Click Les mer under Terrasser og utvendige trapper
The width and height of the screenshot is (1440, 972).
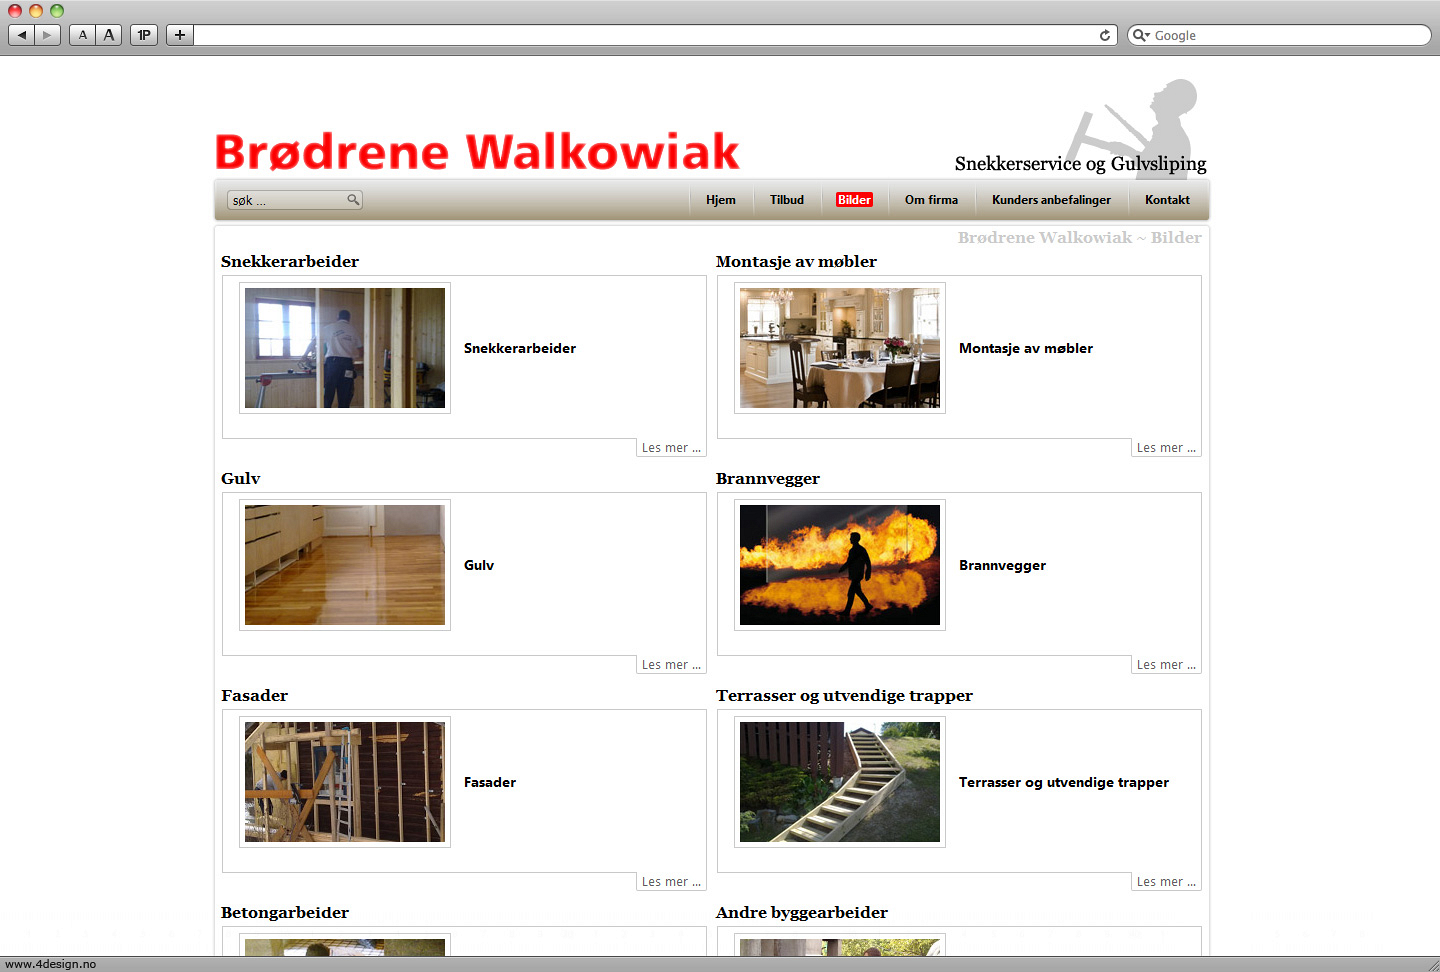tap(1166, 882)
